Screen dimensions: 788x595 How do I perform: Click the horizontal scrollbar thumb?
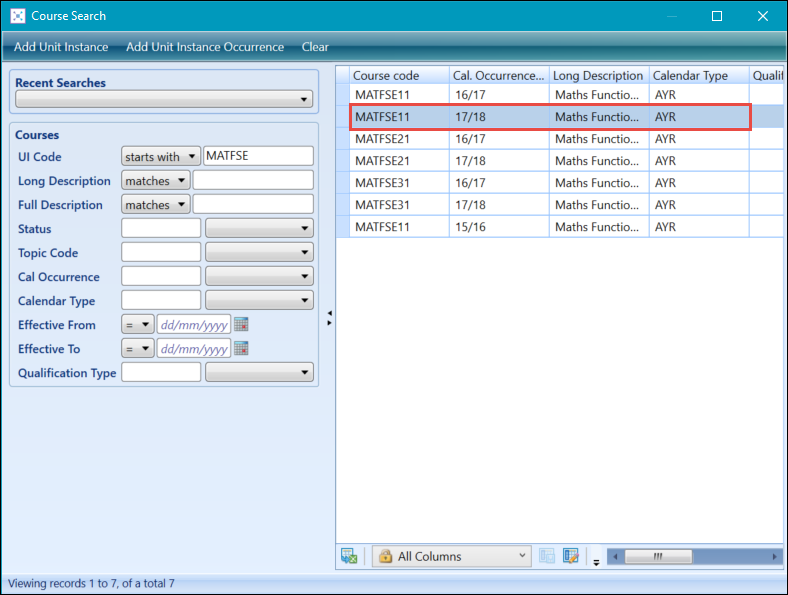(x=657, y=556)
